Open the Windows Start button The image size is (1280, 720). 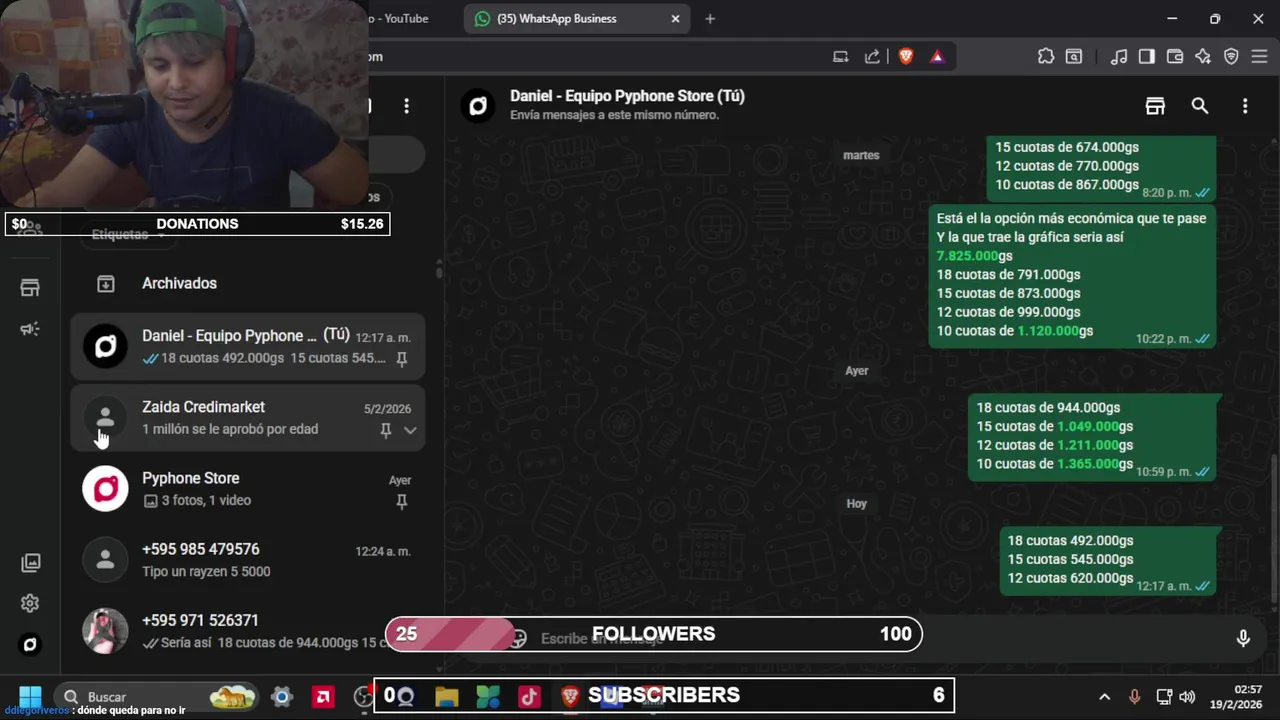point(30,696)
